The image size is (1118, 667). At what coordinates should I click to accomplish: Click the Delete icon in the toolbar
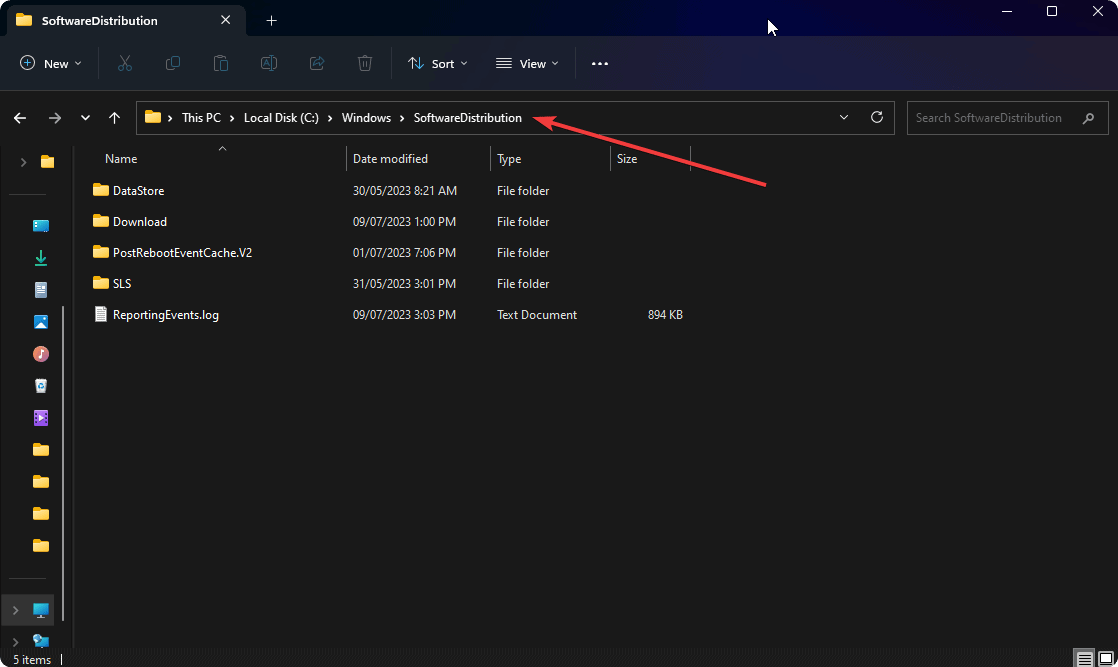click(364, 63)
